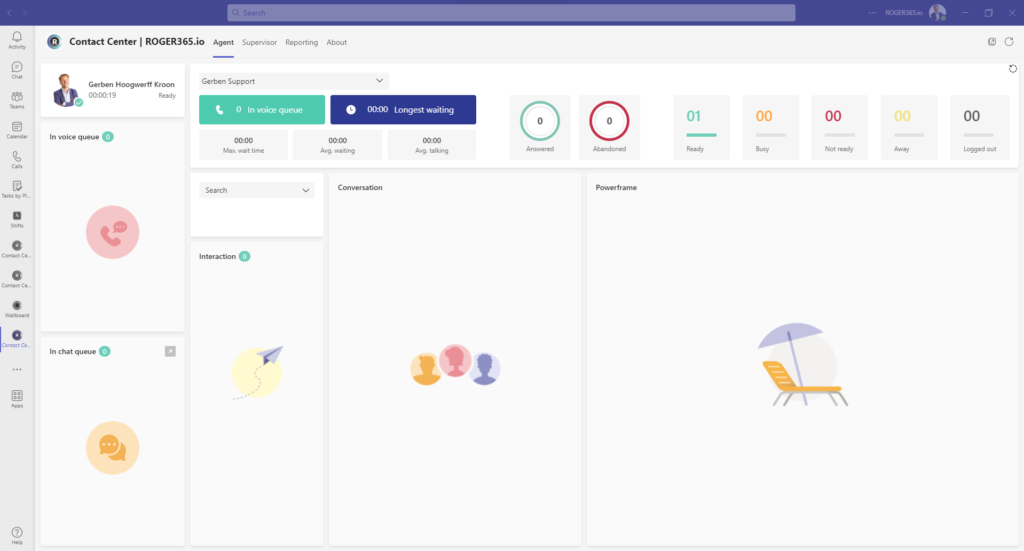
Task: Open the Wallboard app in sidebar
Action: click(x=17, y=307)
